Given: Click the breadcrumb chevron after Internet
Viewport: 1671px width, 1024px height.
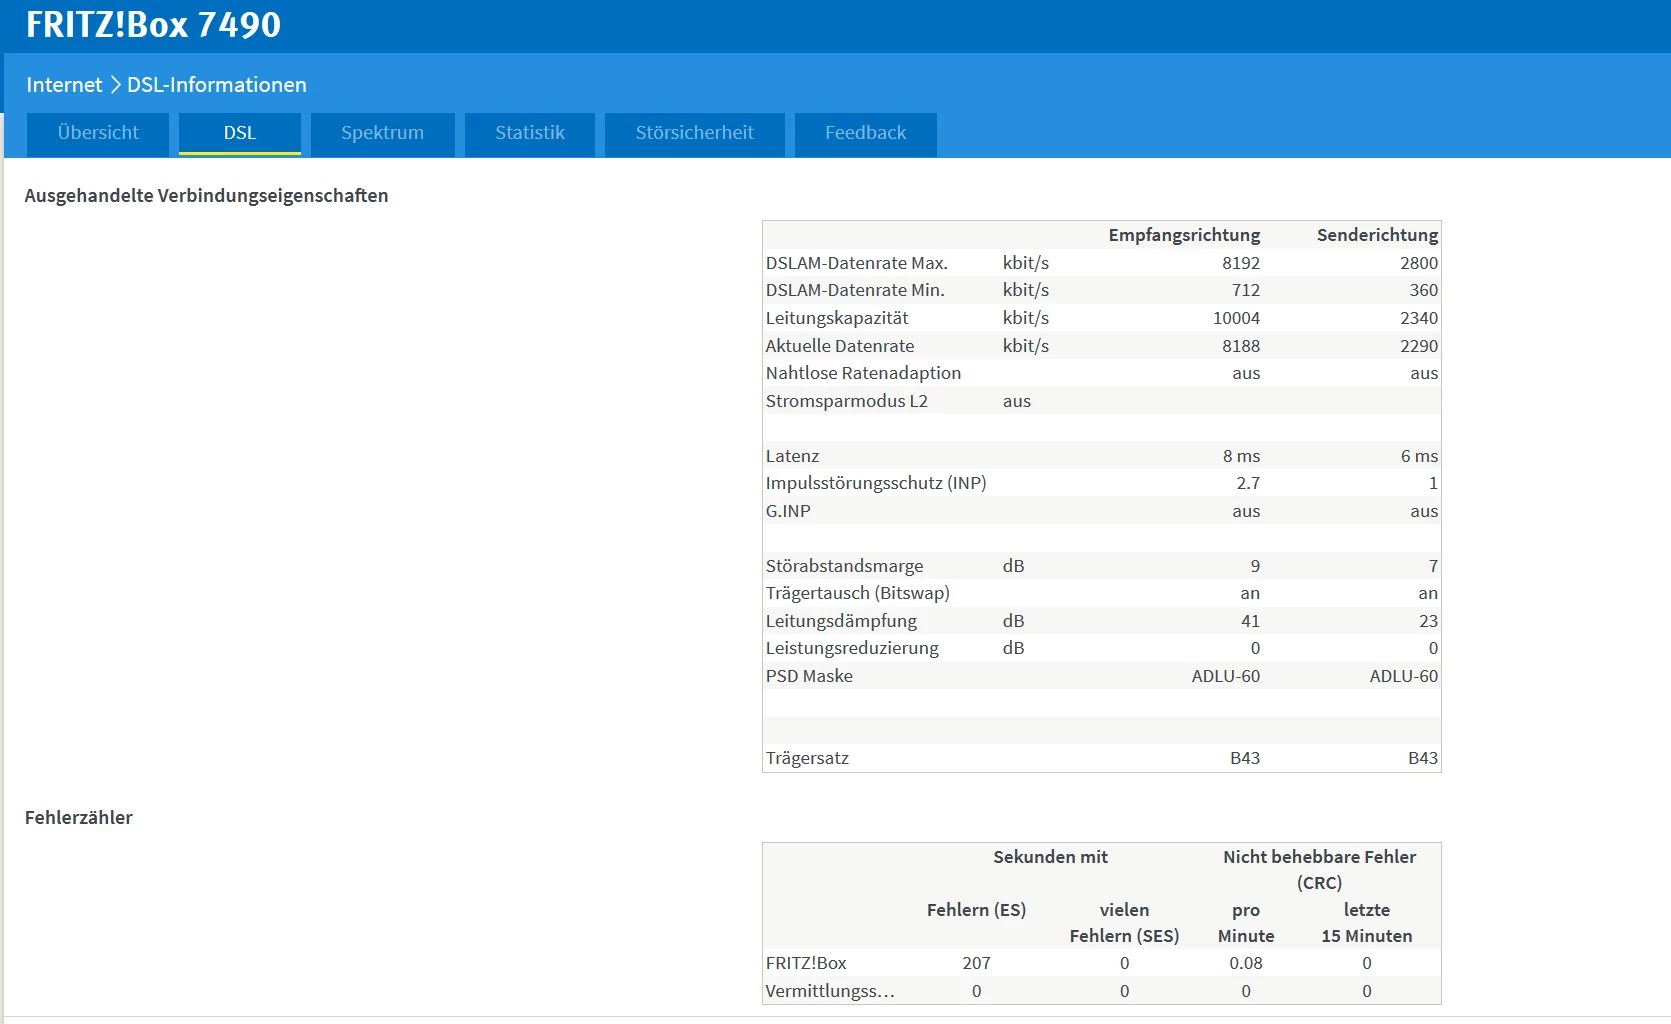Looking at the screenshot, I should (x=115, y=85).
